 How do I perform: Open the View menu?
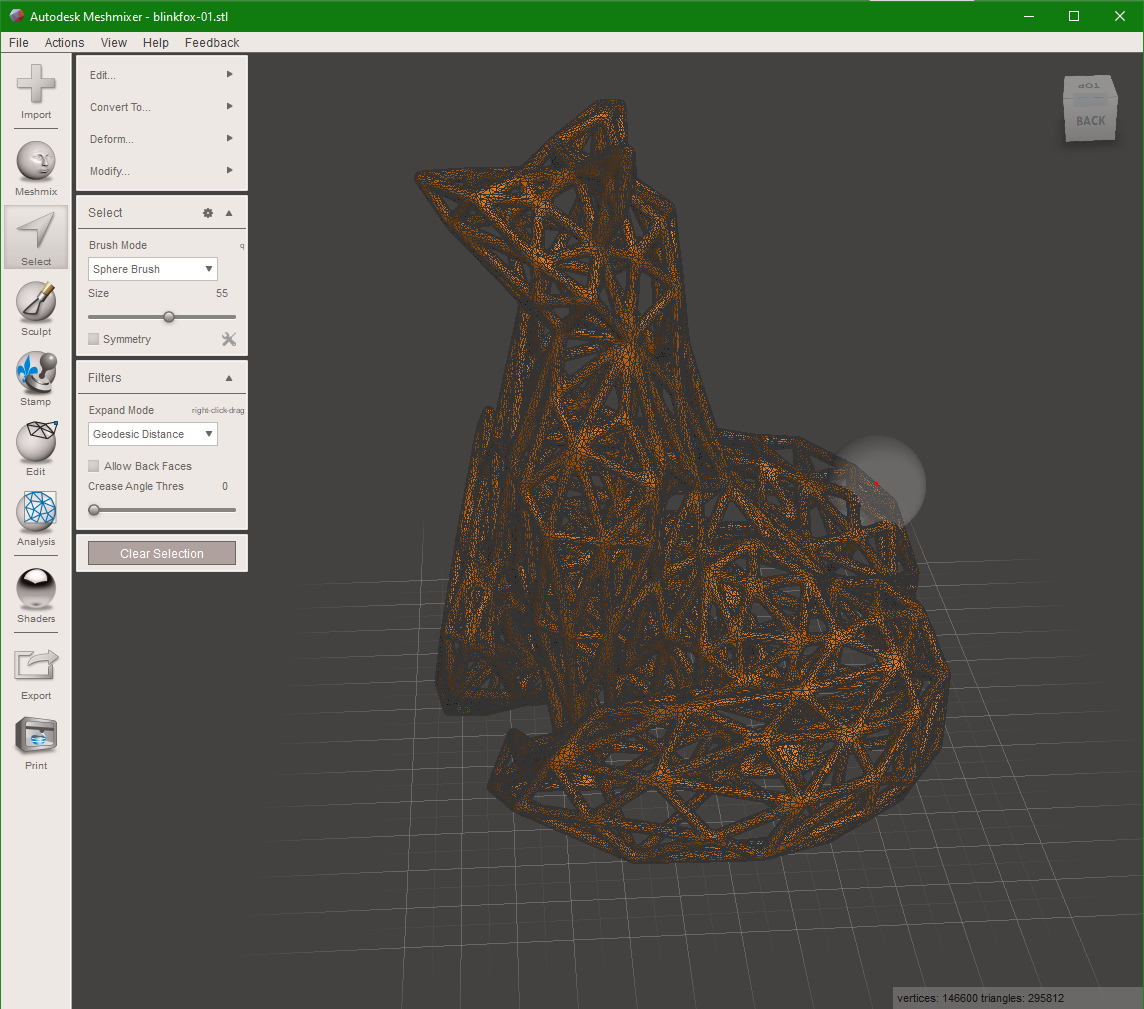pyautogui.click(x=113, y=42)
